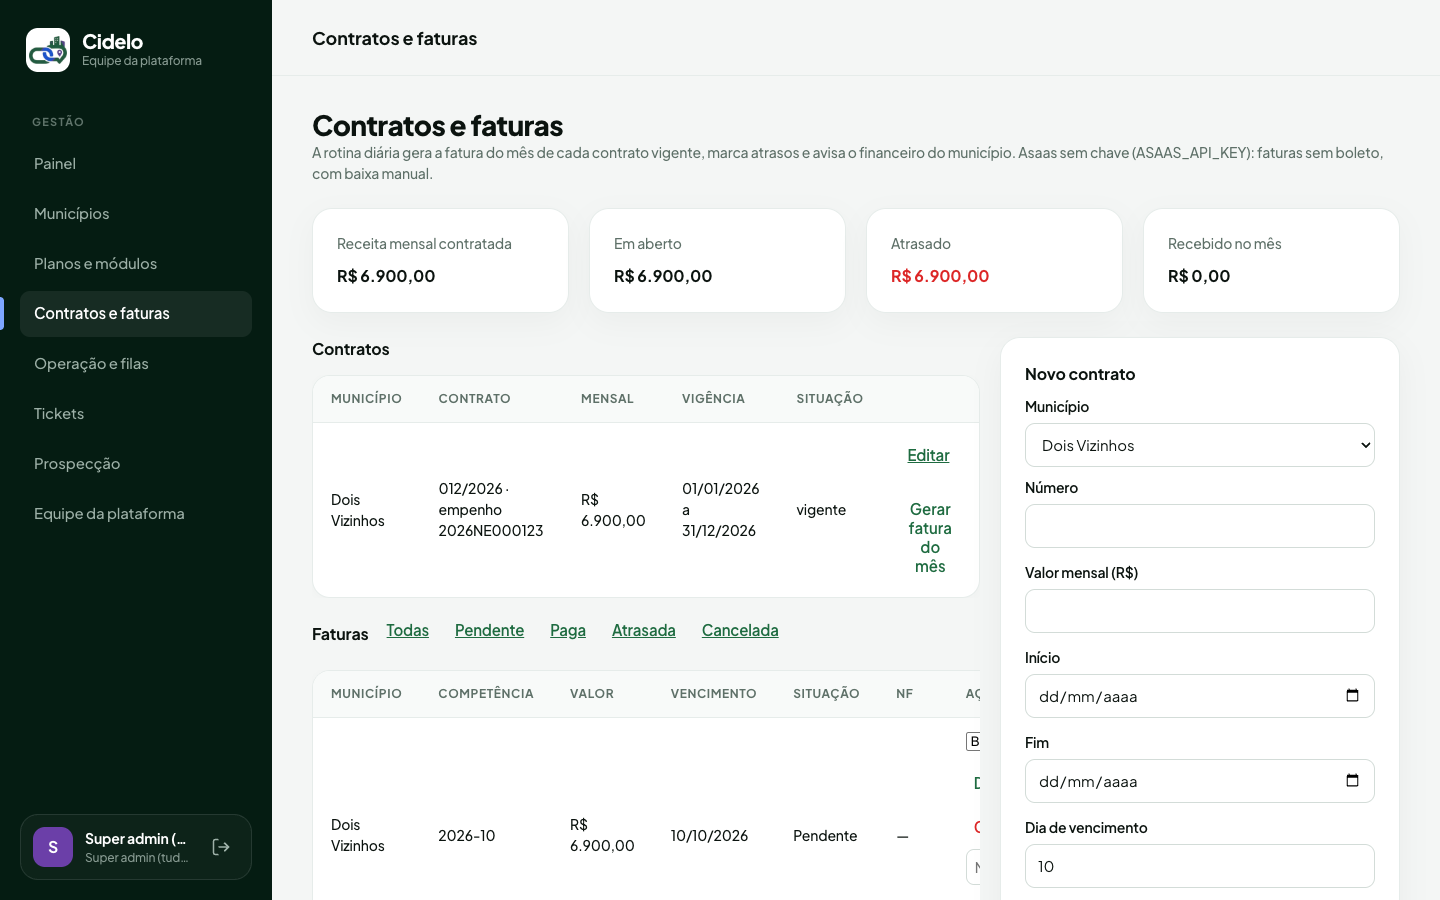Screen dimensions: 1440x900
Task: Filter faturas by Atrasada
Action: [644, 630]
